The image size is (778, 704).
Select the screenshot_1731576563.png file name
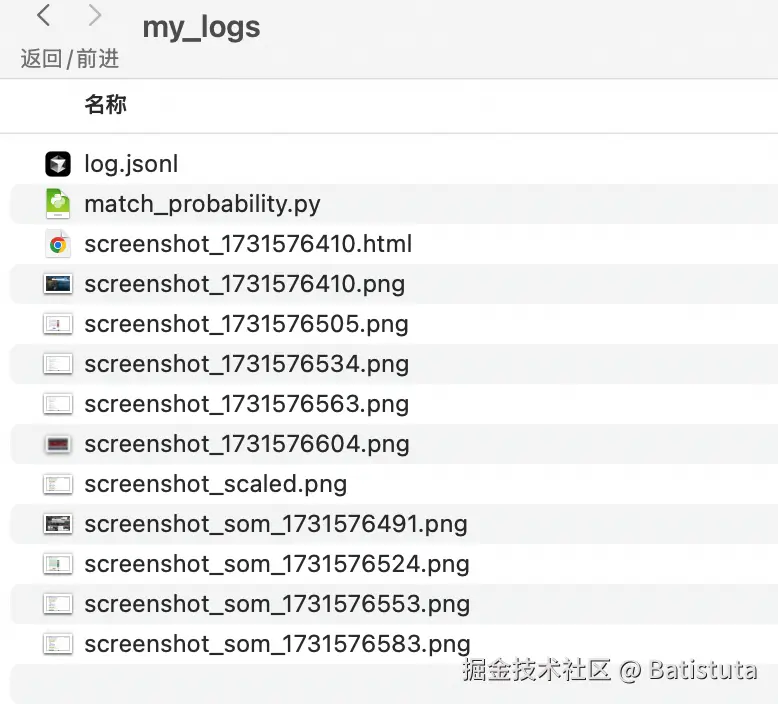(246, 404)
